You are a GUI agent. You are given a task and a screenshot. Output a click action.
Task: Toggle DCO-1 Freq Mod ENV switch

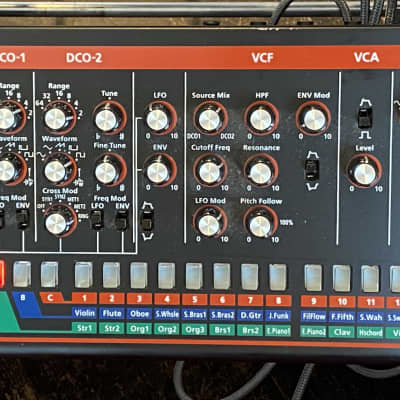[23, 220]
